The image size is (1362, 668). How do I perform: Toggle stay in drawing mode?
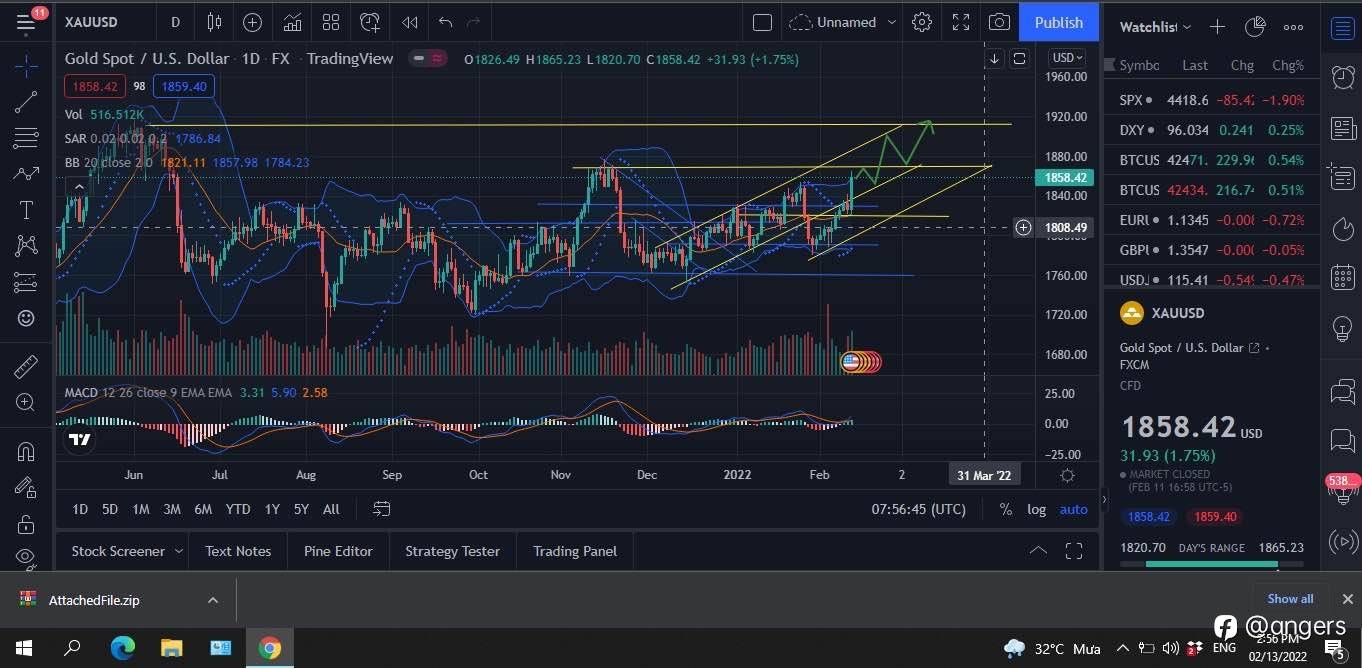pos(26,487)
